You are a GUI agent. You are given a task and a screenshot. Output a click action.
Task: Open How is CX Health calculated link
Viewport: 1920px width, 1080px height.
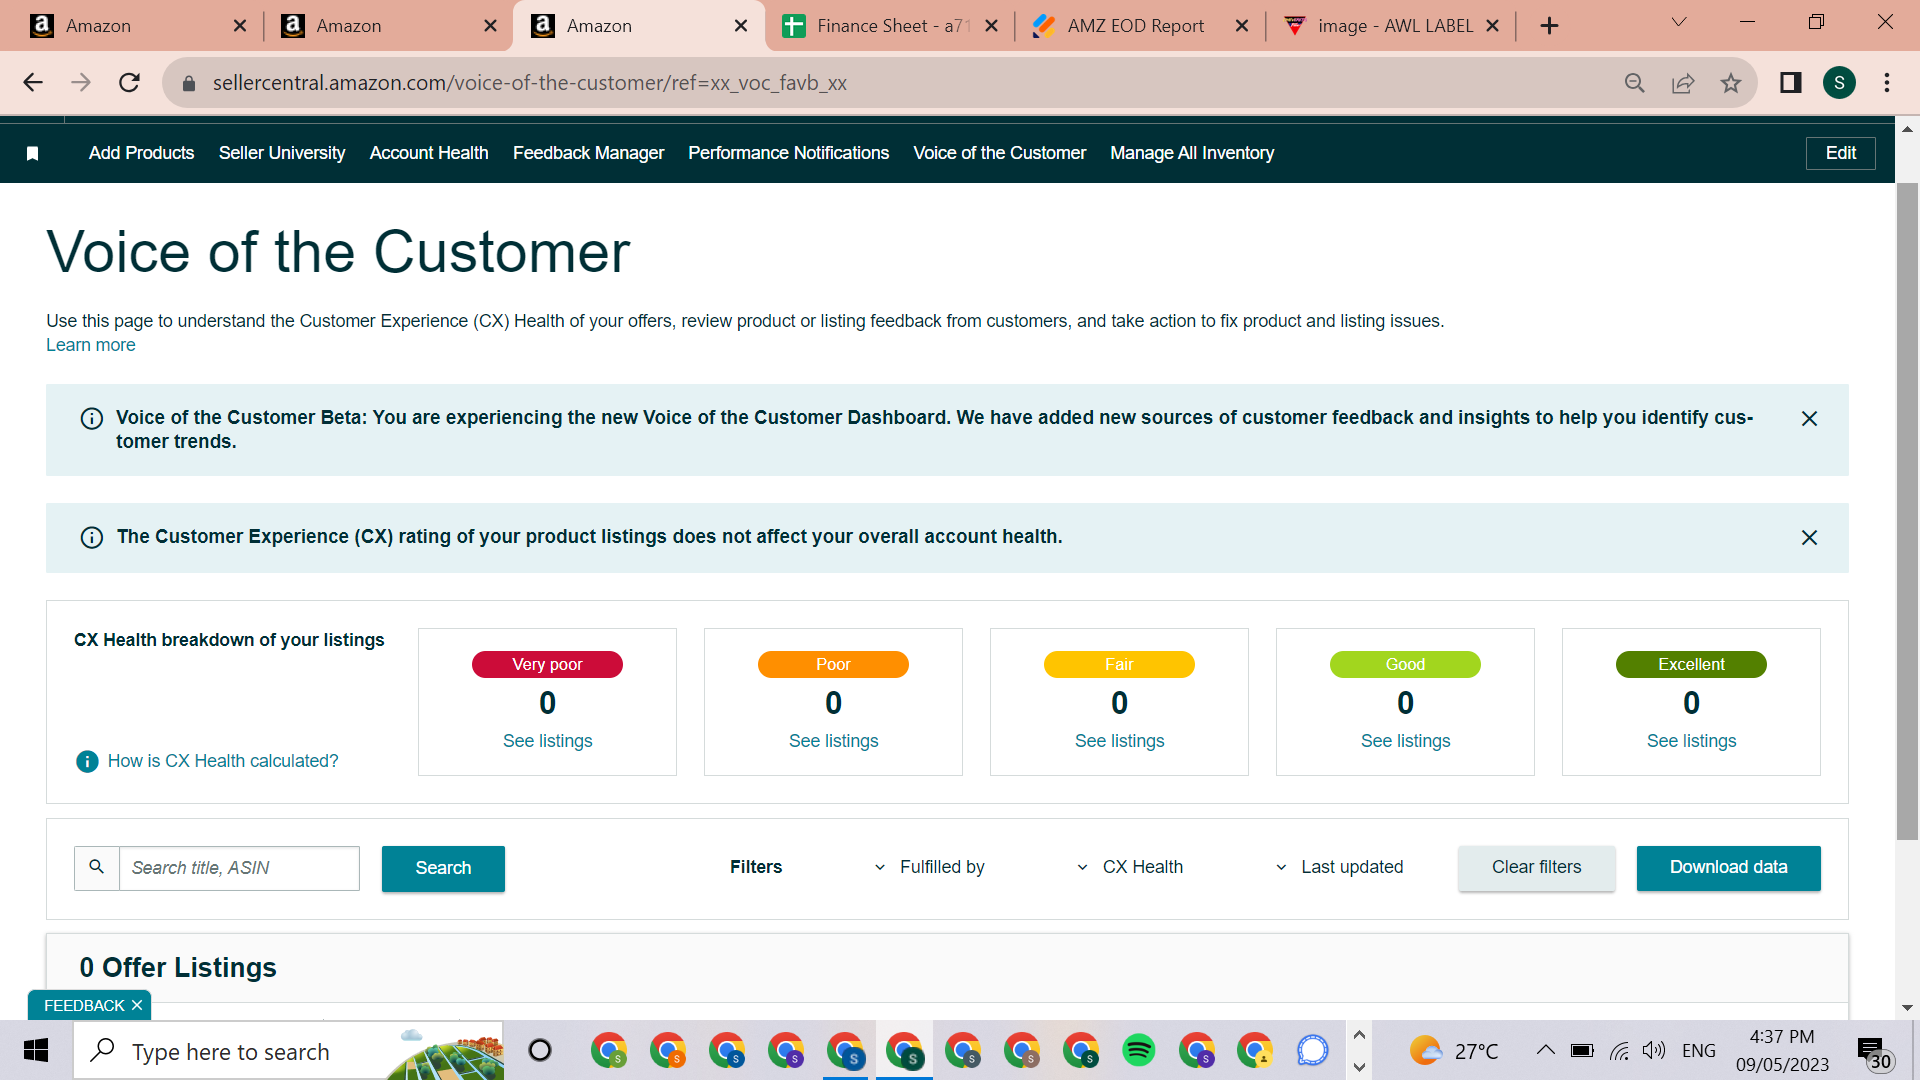(223, 761)
